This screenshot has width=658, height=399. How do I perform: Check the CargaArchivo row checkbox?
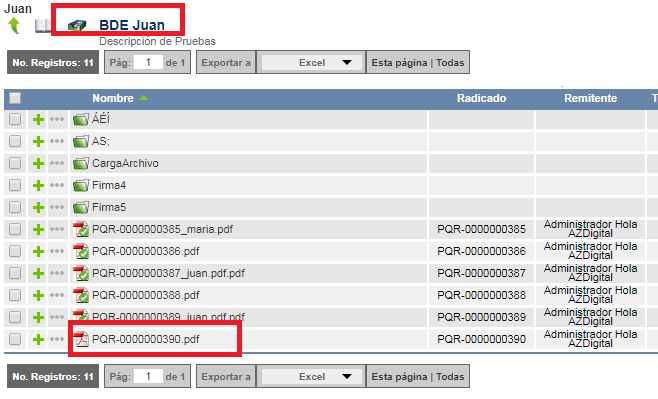click(15, 163)
